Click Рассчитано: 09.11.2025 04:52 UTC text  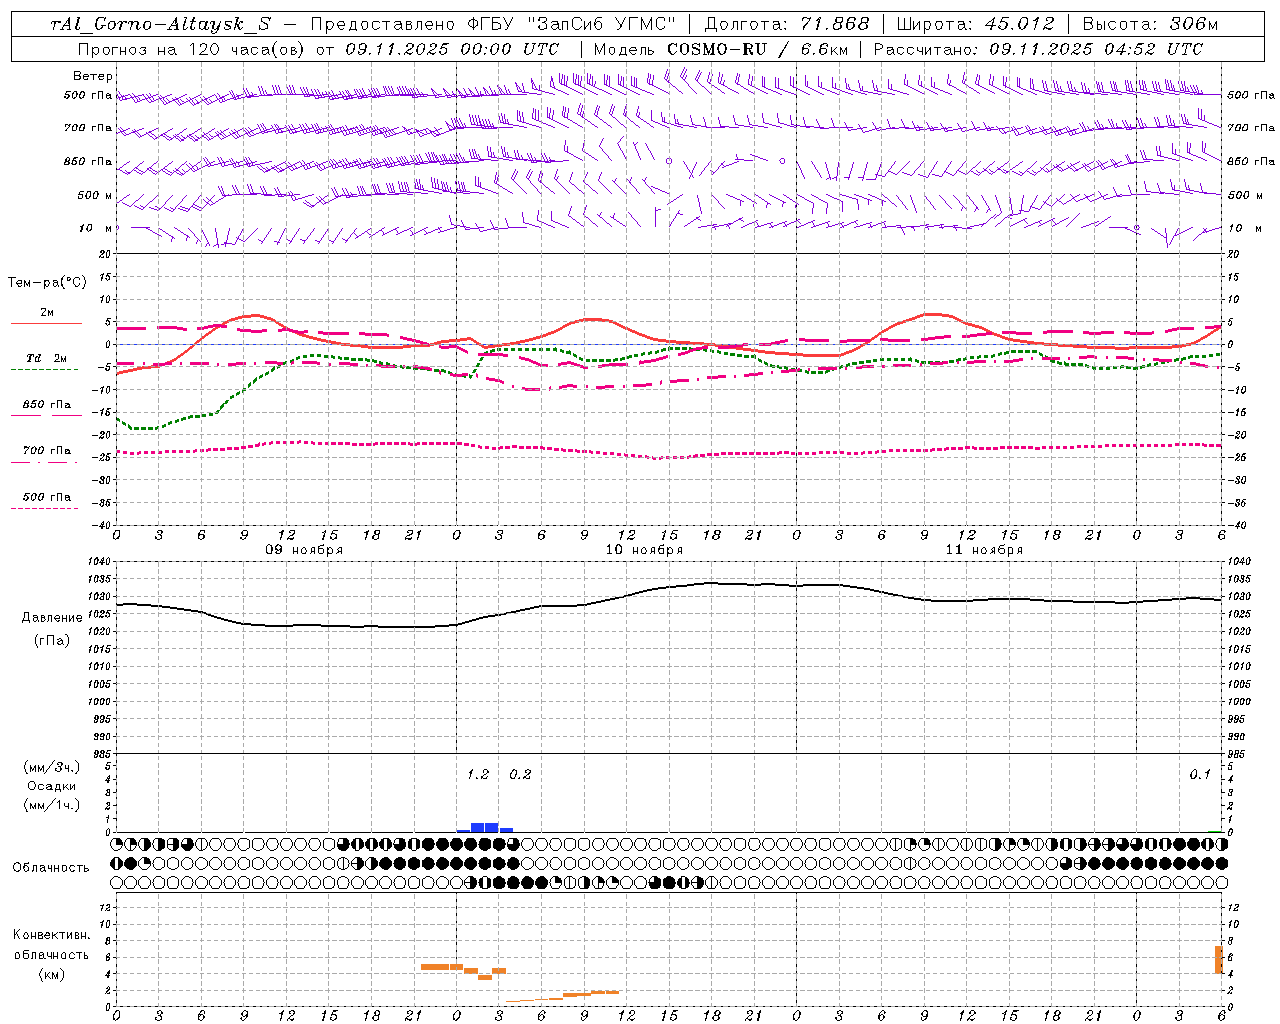(x=1038, y=49)
